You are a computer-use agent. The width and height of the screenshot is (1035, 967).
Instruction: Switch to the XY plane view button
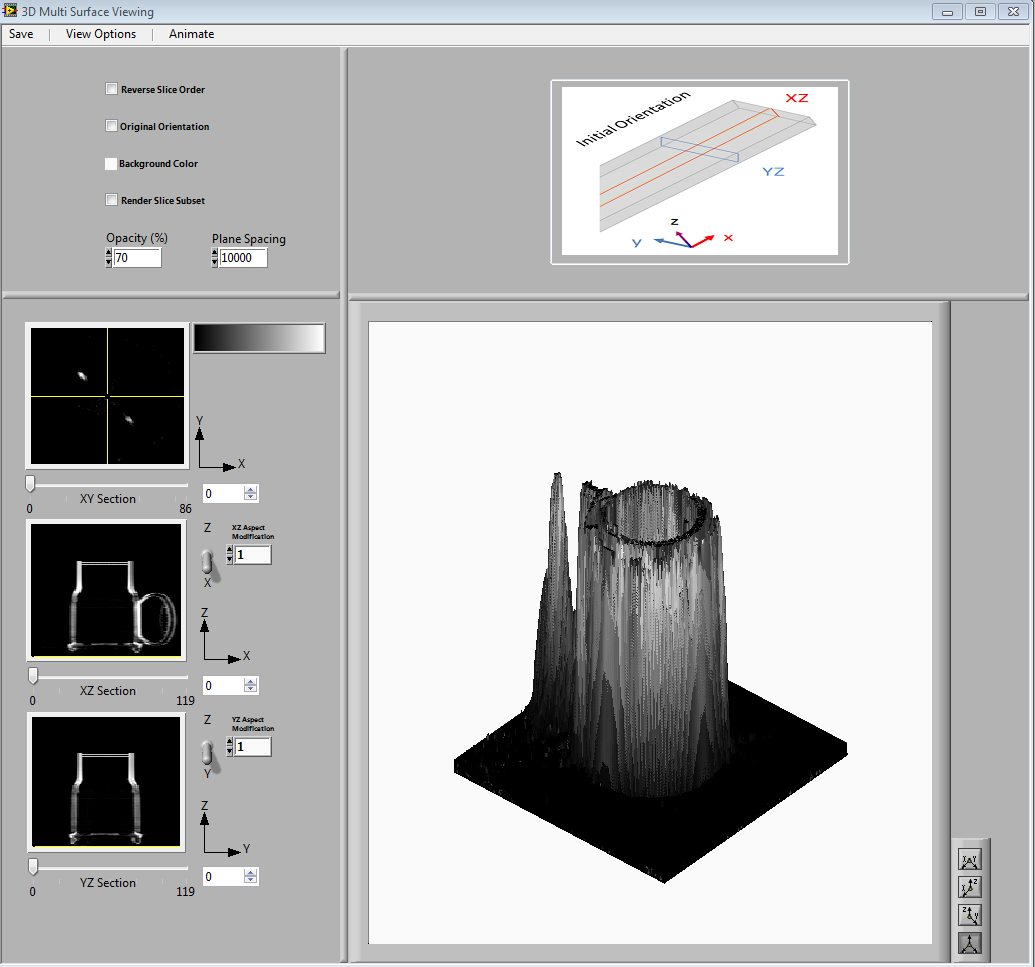(969, 859)
